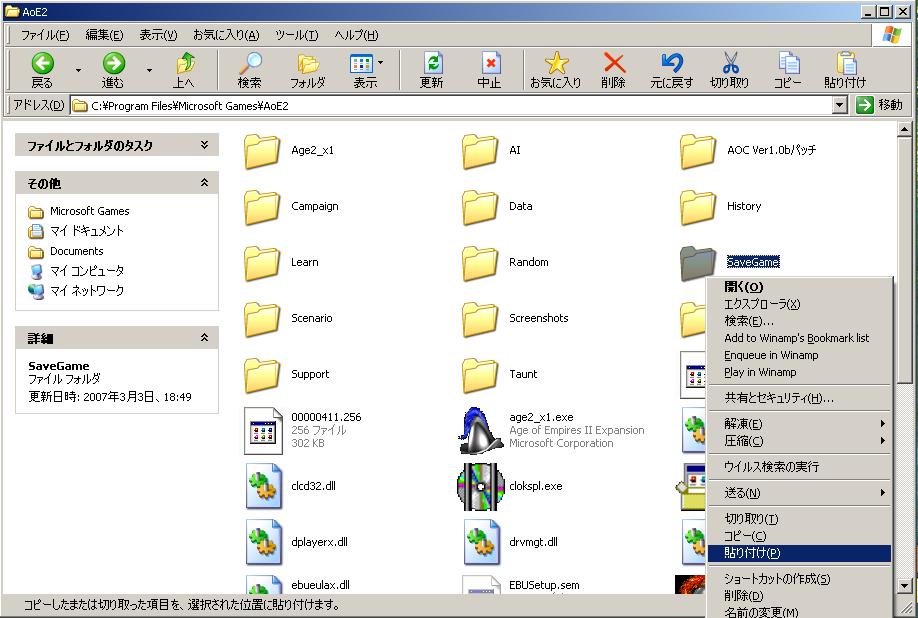The height and width of the screenshot is (618, 918).
Task: Toggle the Folders (フォルダ) pane icon
Action: [308, 70]
